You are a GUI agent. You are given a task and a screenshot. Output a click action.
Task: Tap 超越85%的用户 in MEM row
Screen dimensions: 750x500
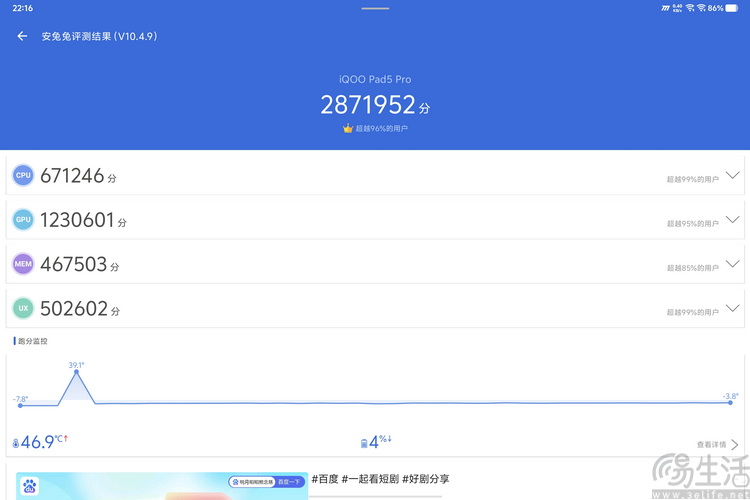(693, 268)
